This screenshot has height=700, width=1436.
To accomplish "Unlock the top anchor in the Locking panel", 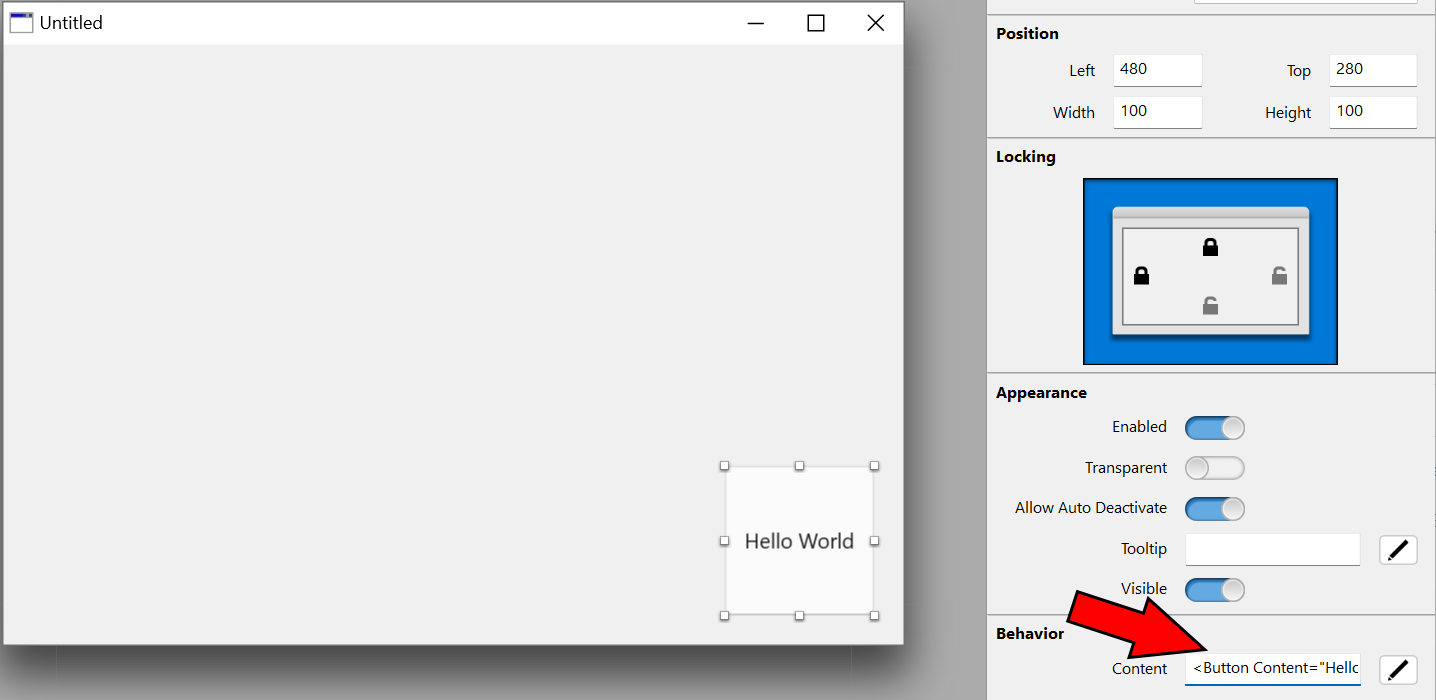I will [1209, 246].
